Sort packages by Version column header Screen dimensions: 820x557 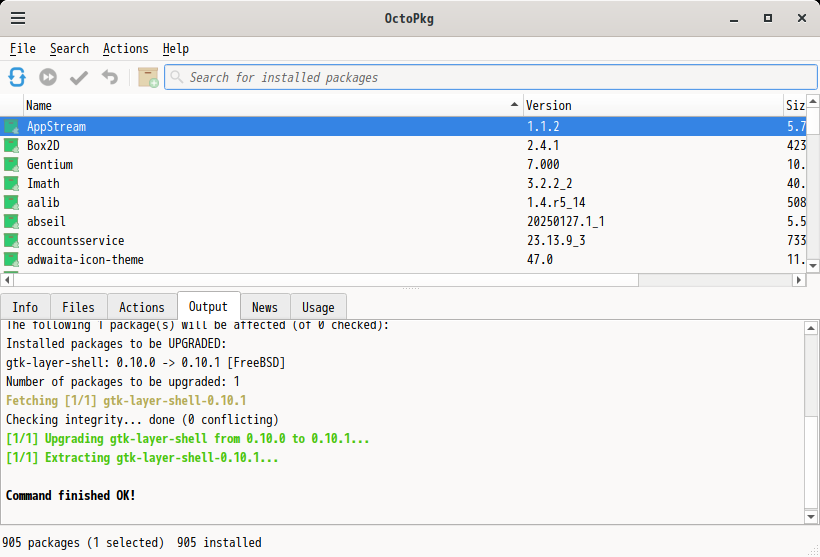click(x=652, y=105)
